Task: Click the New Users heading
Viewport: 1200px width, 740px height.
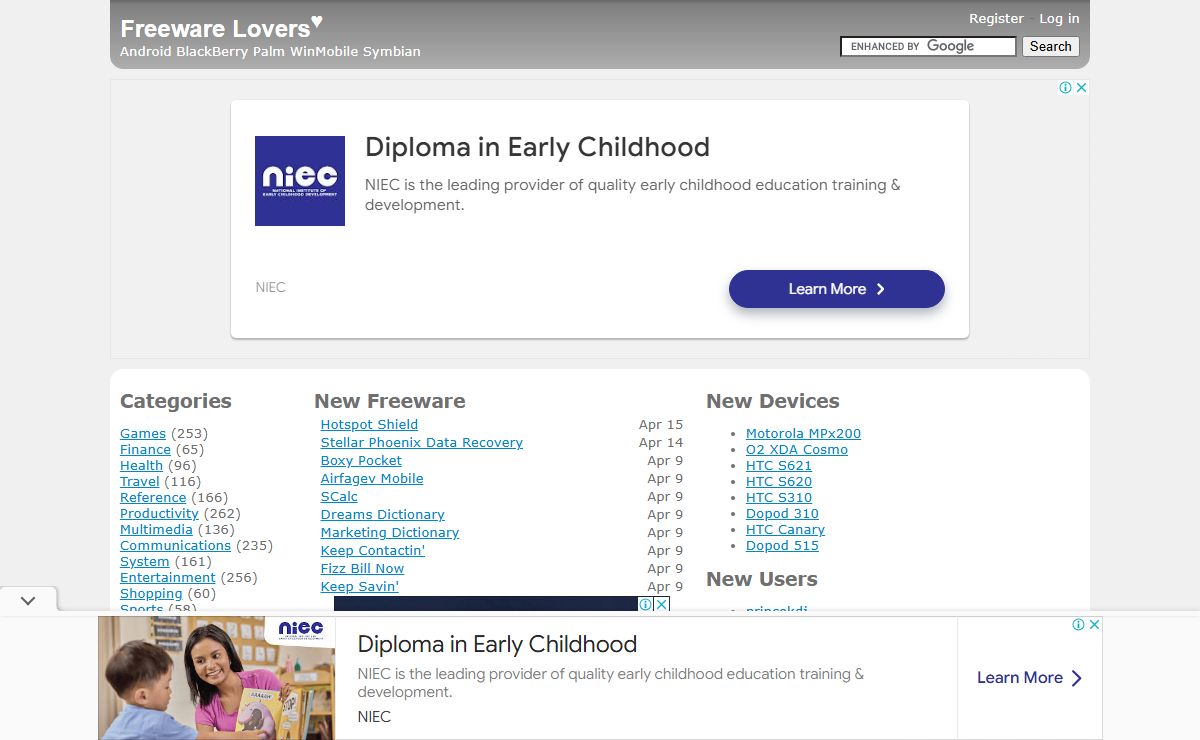Action: click(x=762, y=579)
